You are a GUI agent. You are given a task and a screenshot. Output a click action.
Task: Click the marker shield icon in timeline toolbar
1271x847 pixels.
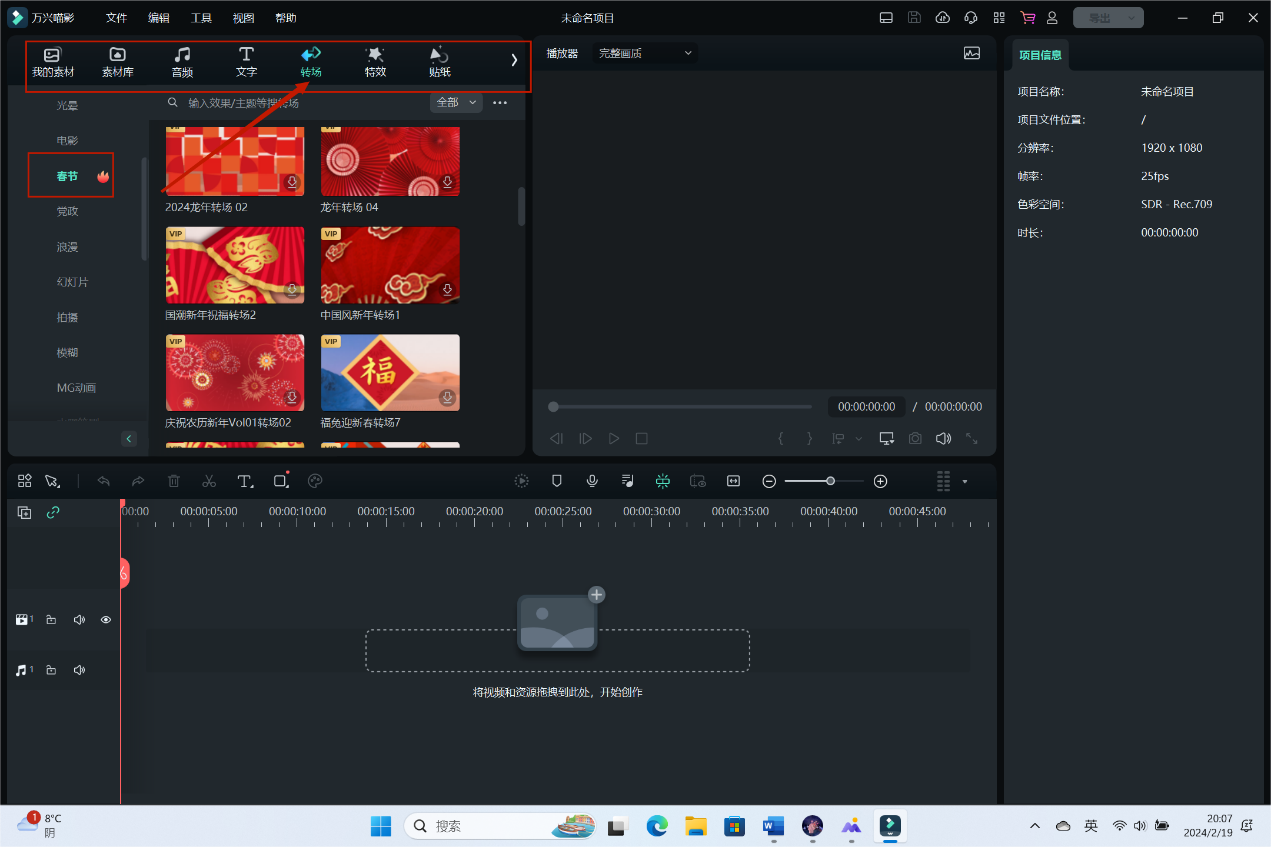pyautogui.click(x=557, y=481)
